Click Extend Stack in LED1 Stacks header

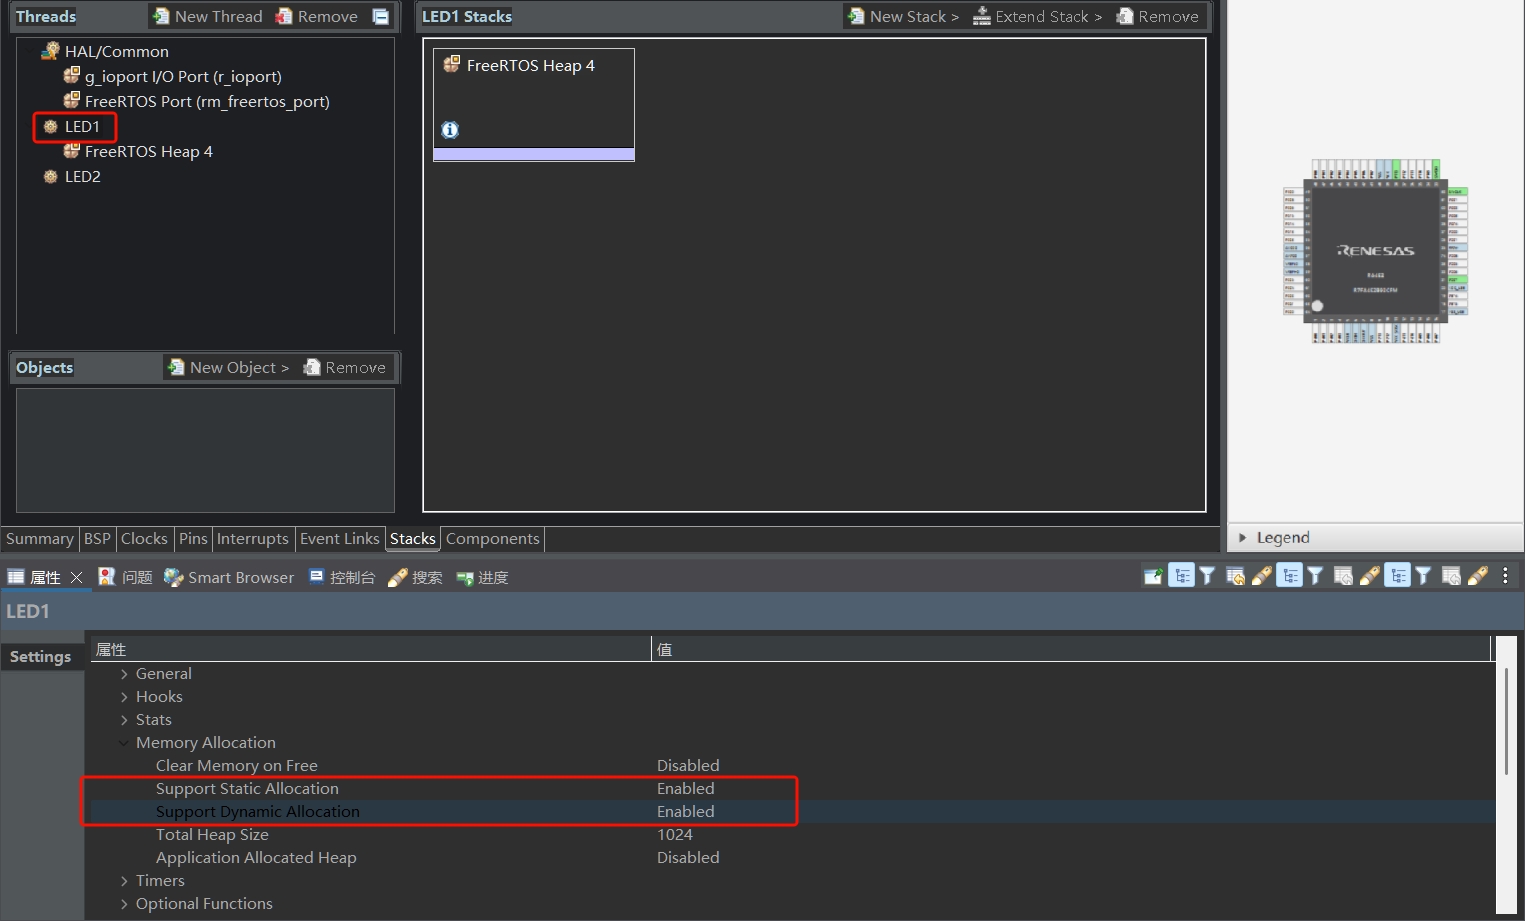pyautogui.click(x=1037, y=16)
